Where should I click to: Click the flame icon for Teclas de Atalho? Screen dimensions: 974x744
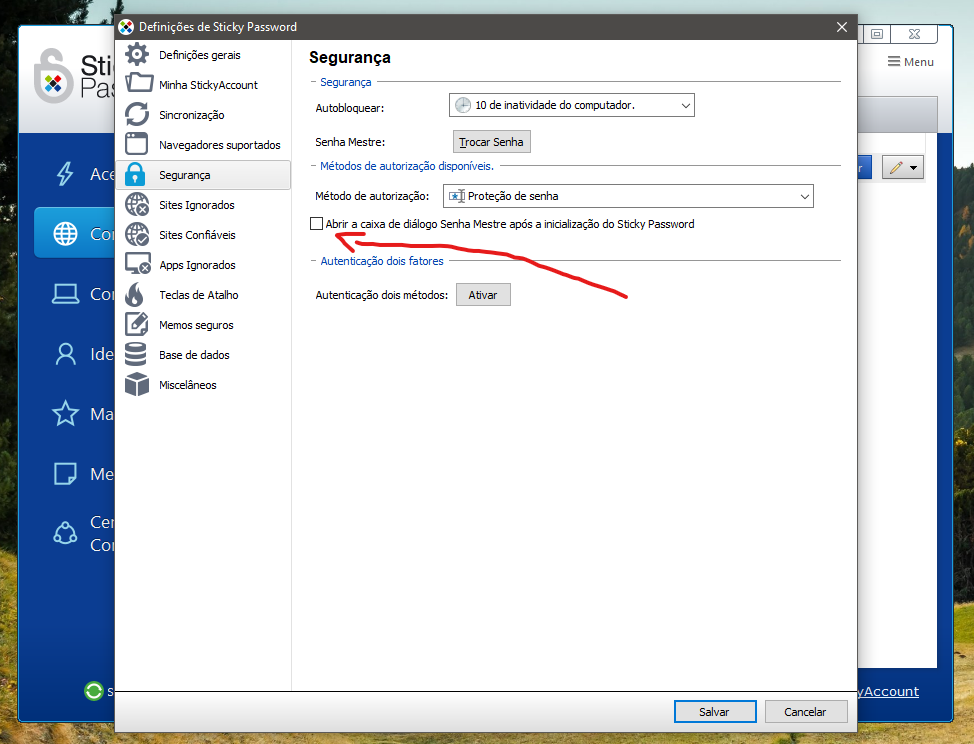(x=134, y=294)
